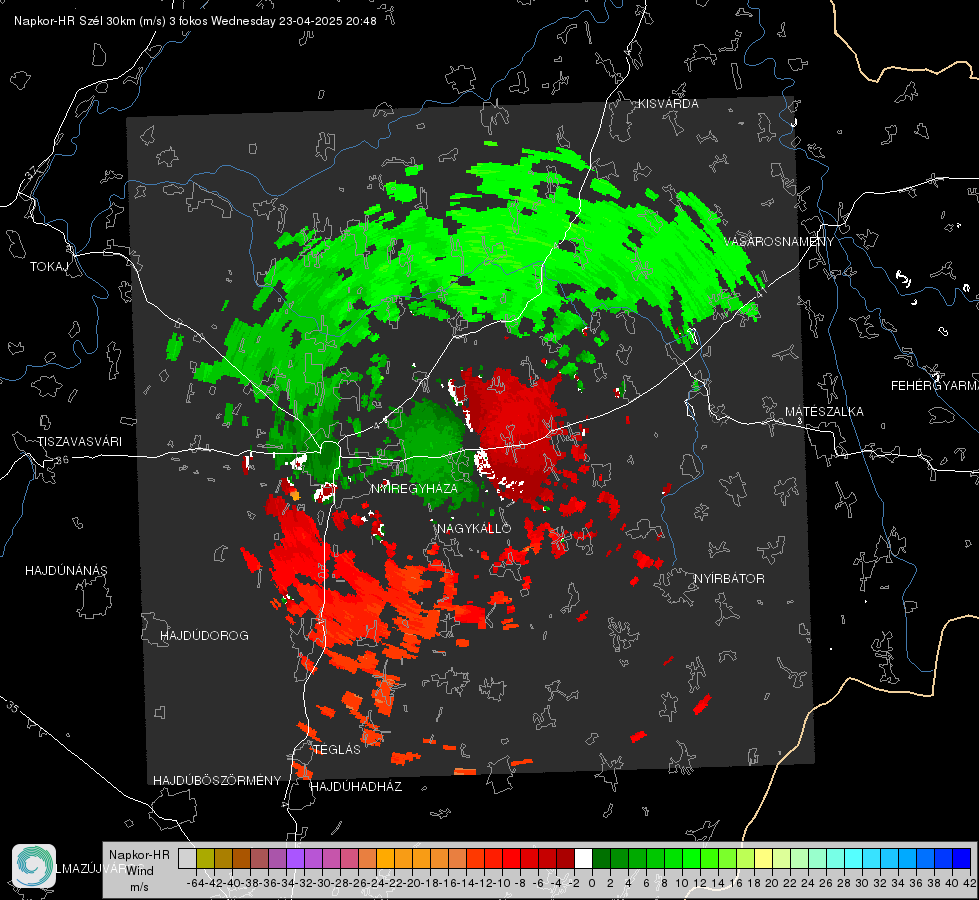Click the Napkor-HR legend label
This screenshot has height=900, width=979.
coord(139,854)
